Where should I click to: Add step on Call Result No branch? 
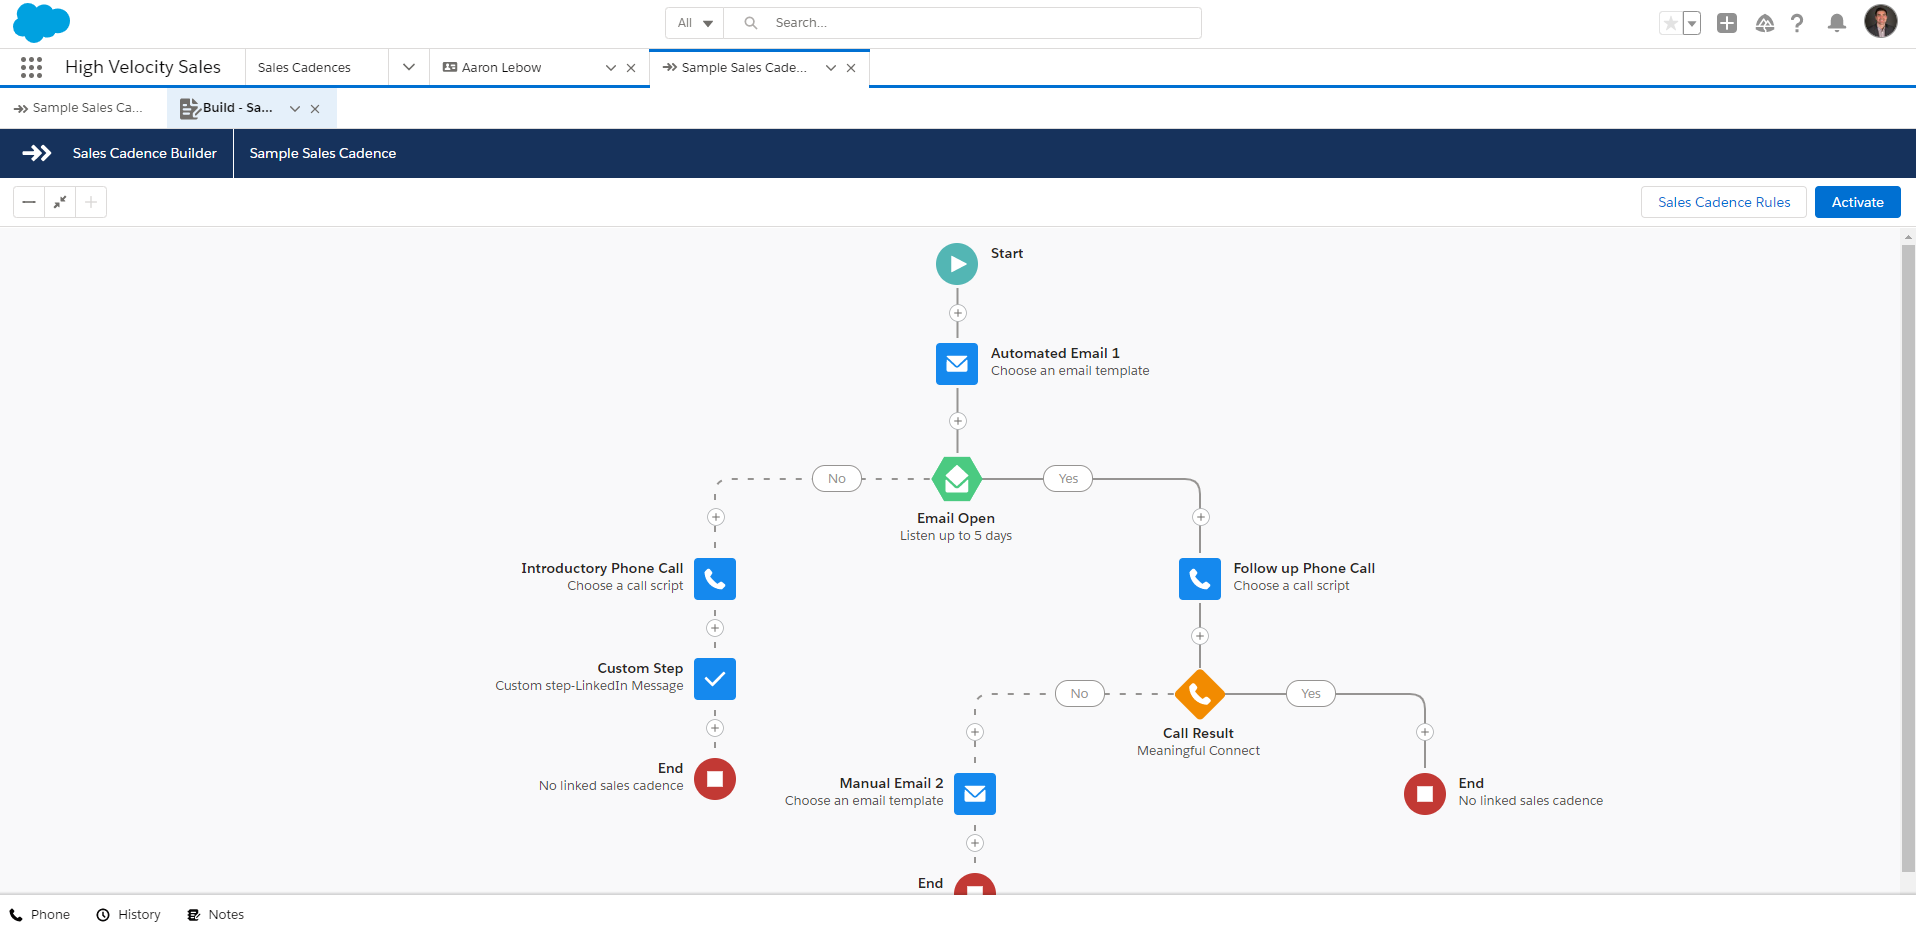click(x=975, y=732)
